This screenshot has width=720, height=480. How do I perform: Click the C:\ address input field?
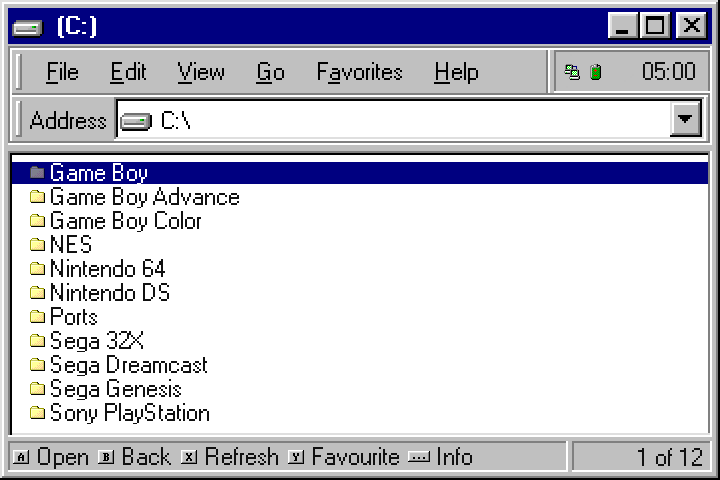pos(409,119)
